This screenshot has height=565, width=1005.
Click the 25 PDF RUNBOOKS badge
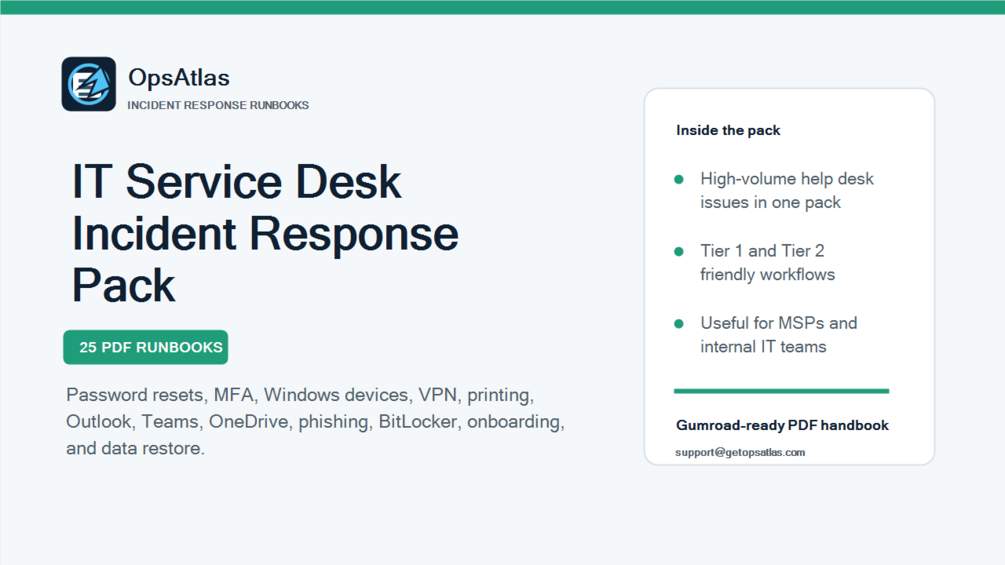point(145,347)
